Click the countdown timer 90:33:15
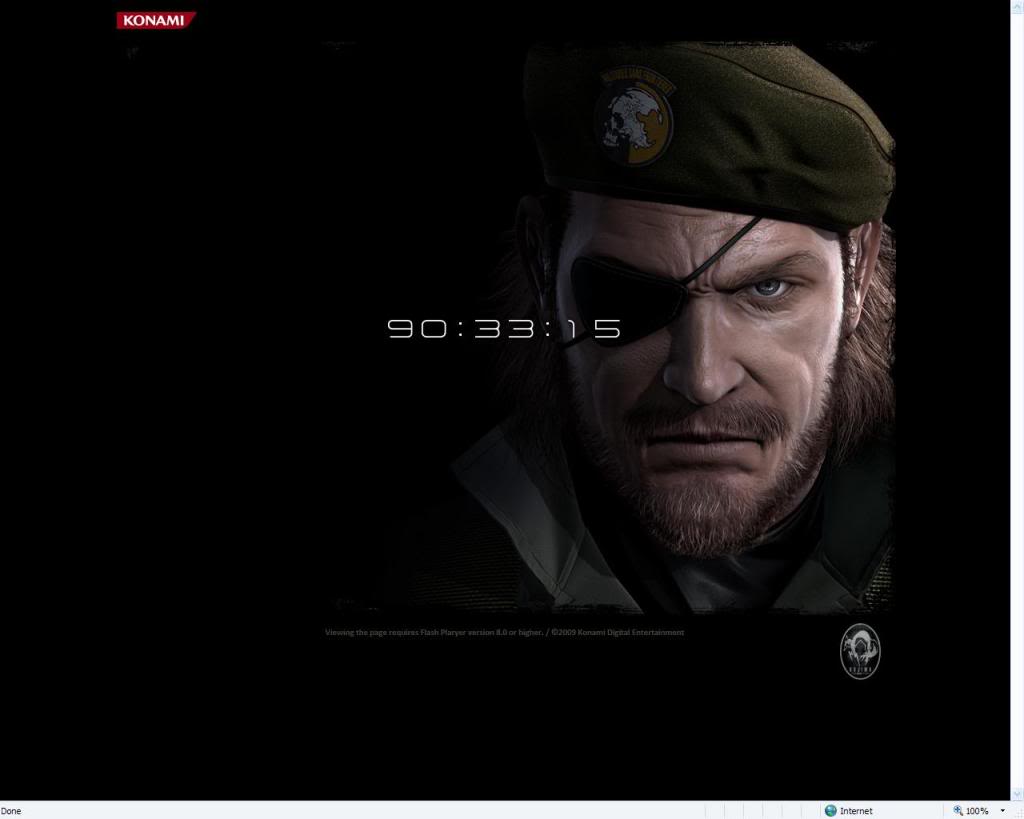 [504, 329]
